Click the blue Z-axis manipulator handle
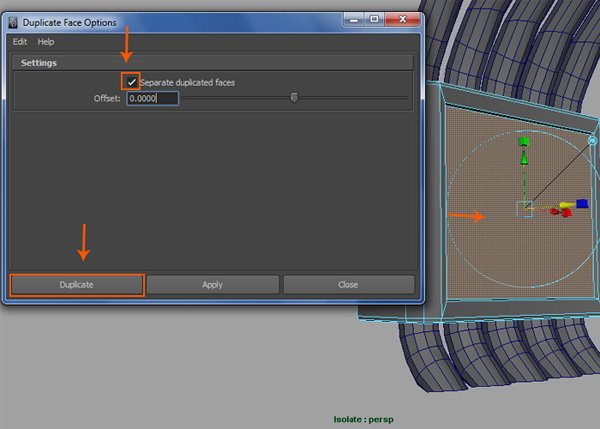The image size is (600, 429). (x=582, y=204)
